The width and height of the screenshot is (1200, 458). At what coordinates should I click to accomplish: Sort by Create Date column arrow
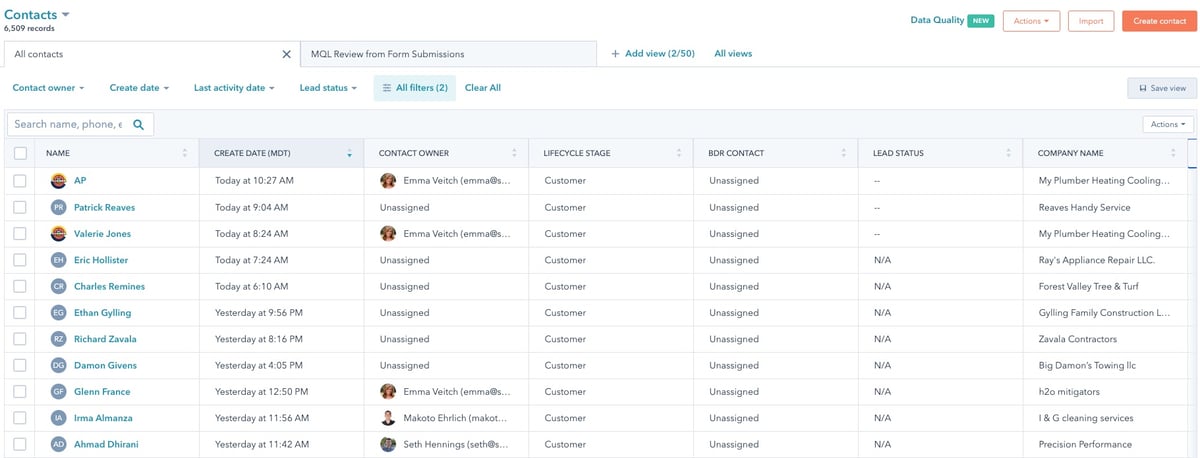349,154
